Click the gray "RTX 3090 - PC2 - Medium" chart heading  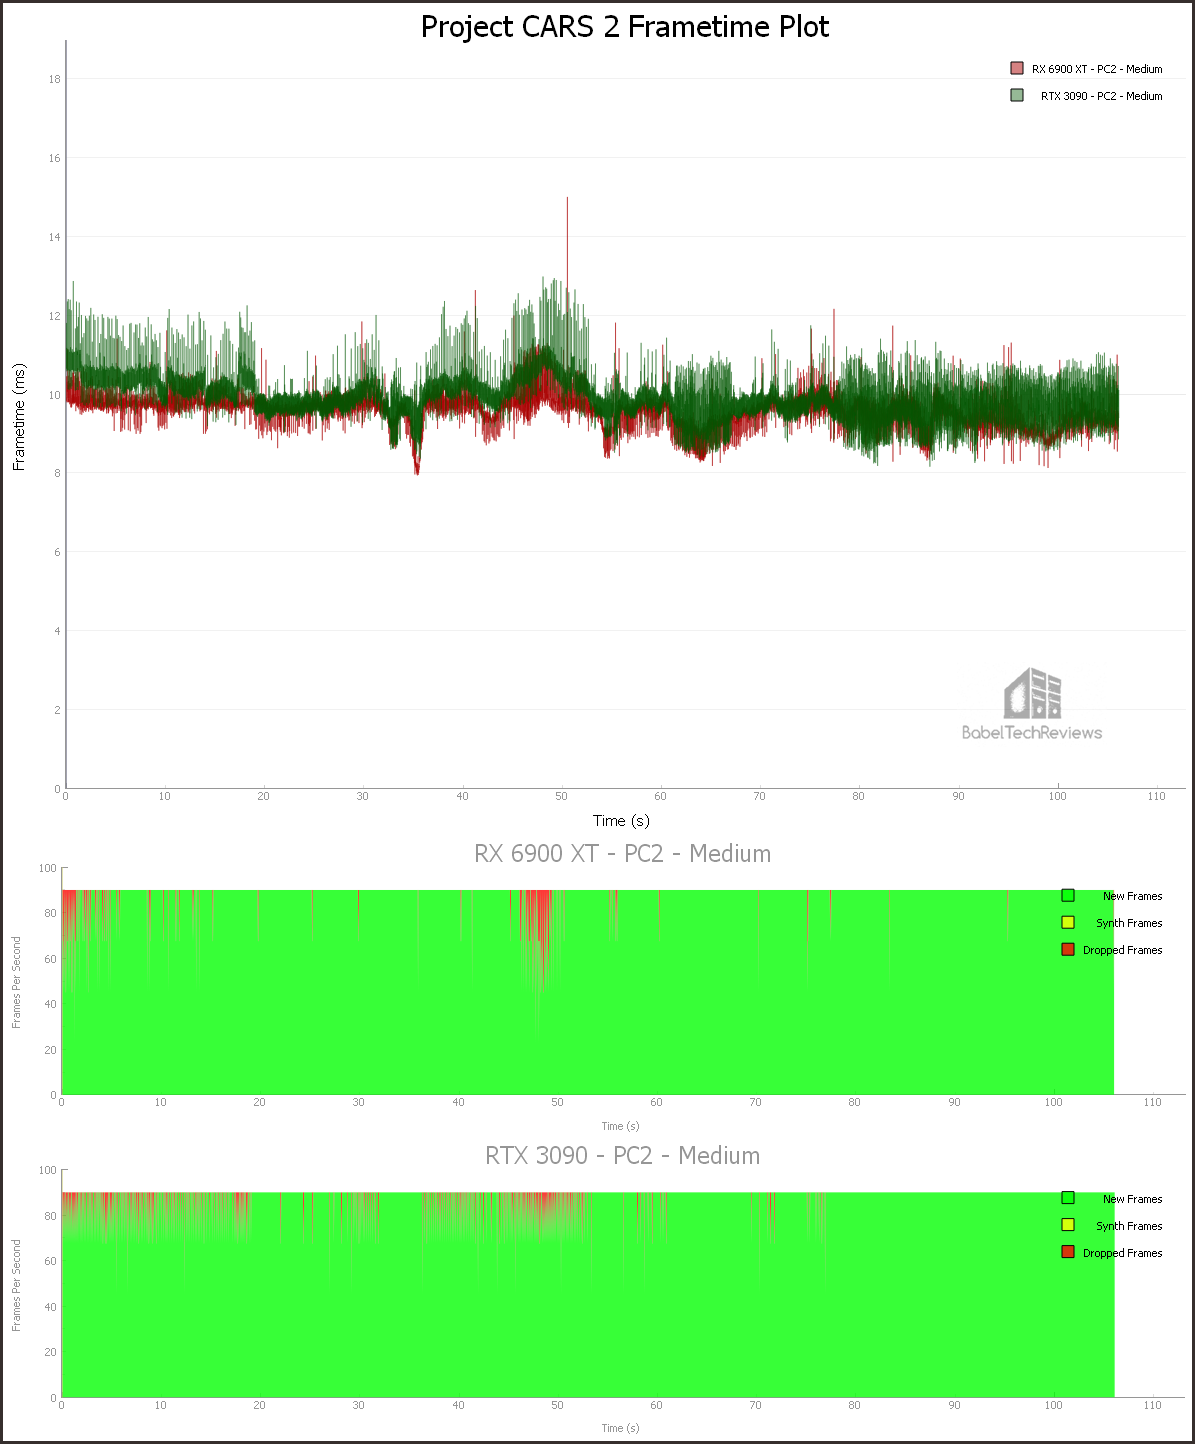coord(622,1156)
